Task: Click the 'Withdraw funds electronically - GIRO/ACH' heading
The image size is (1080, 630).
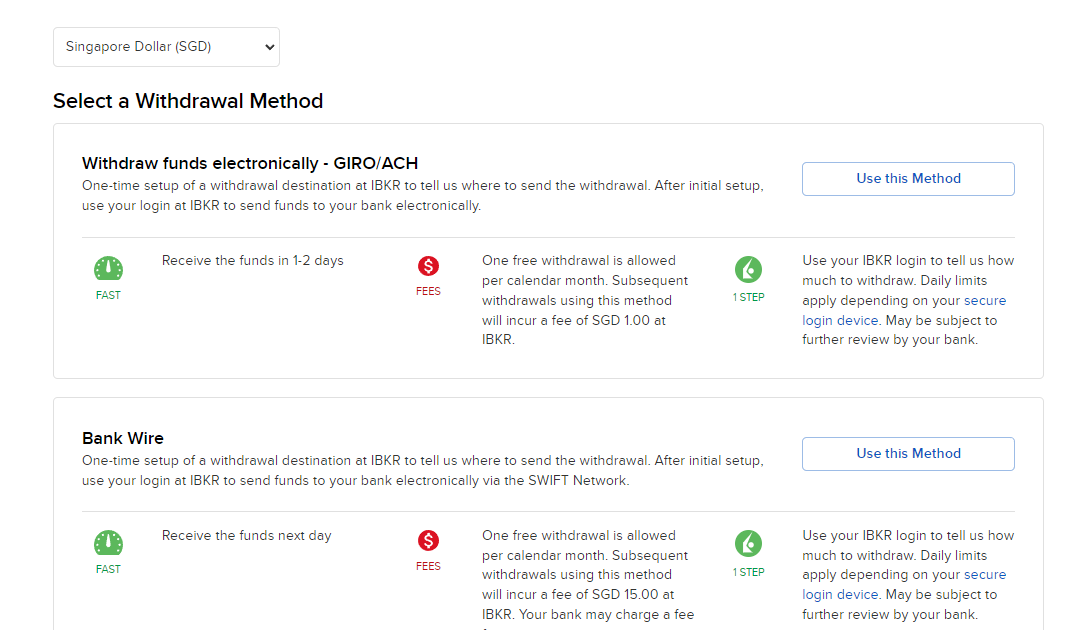Action: point(250,163)
